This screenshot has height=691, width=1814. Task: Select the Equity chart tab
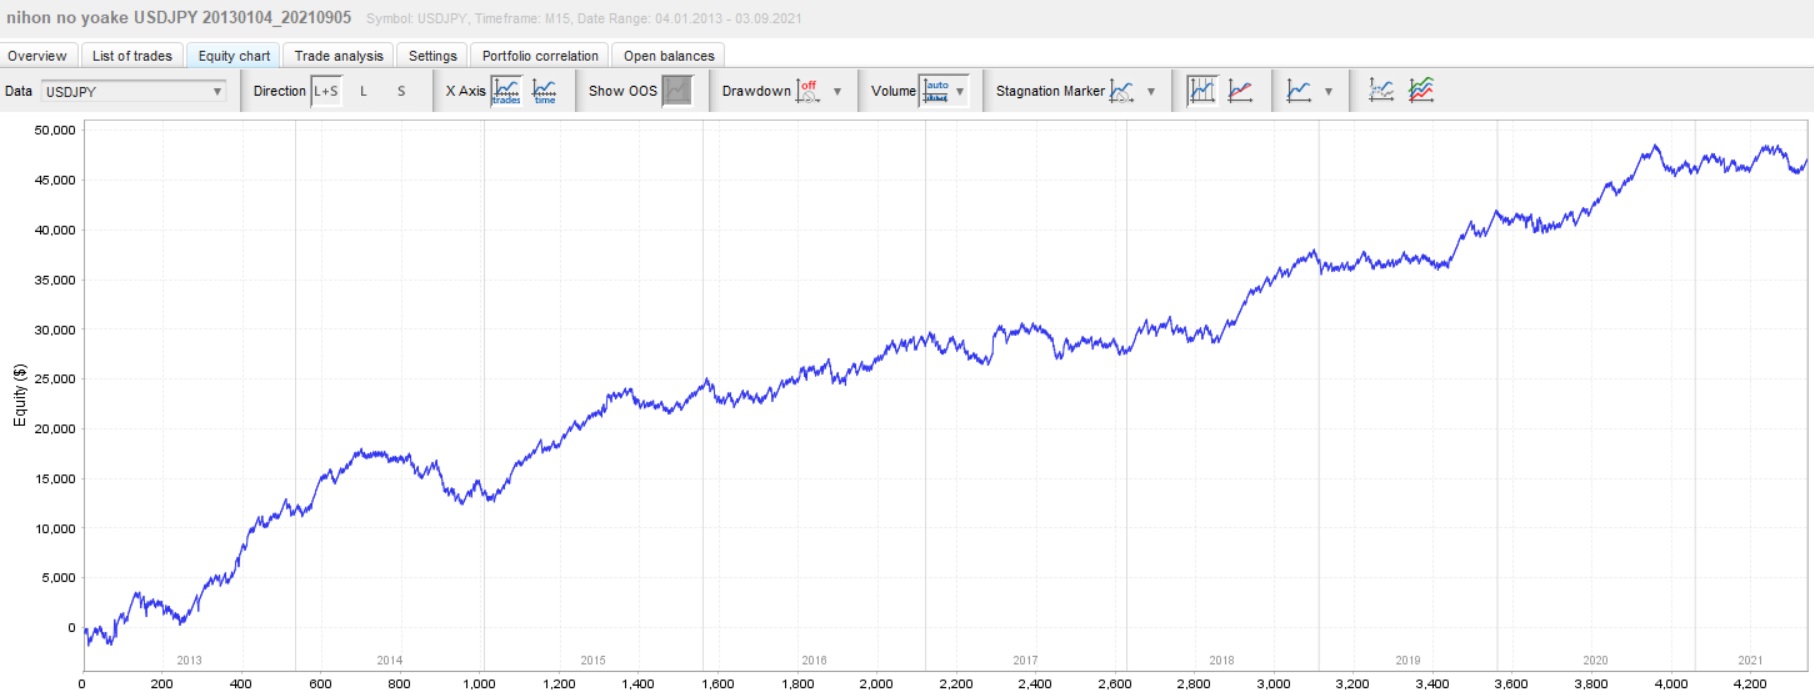point(234,56)
